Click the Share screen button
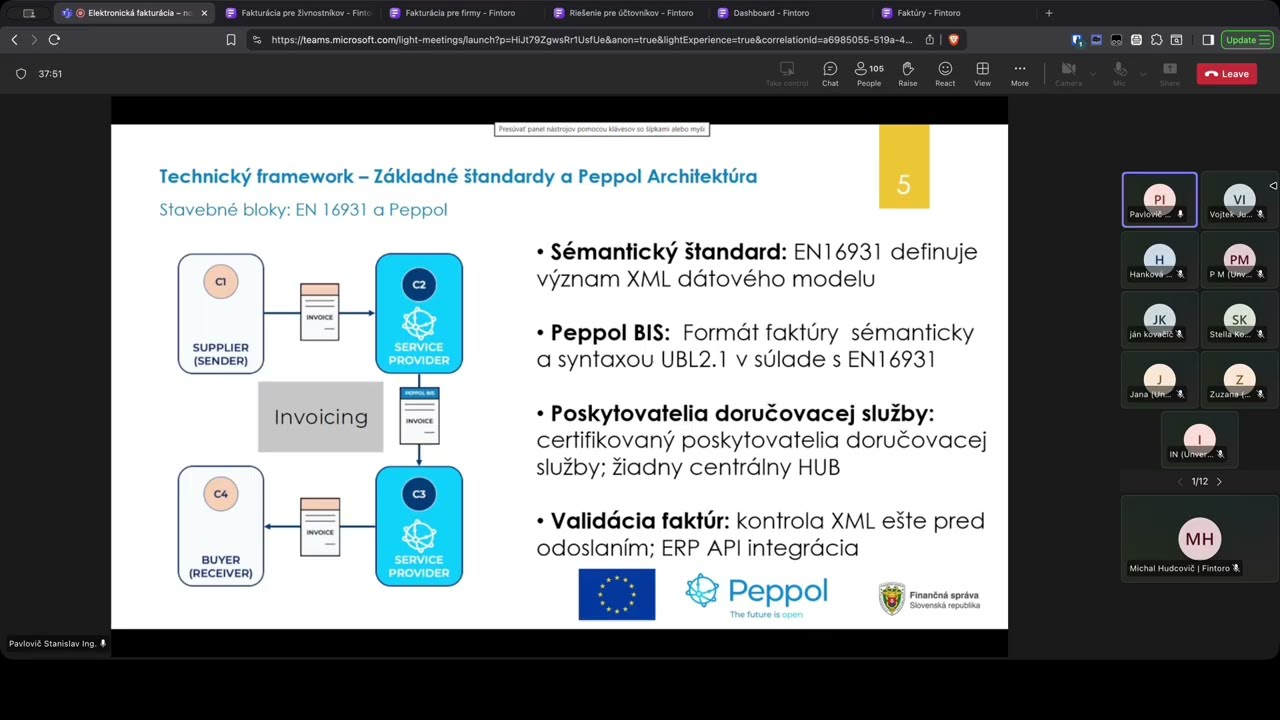1280x720 pixels. click(1169, 74)
